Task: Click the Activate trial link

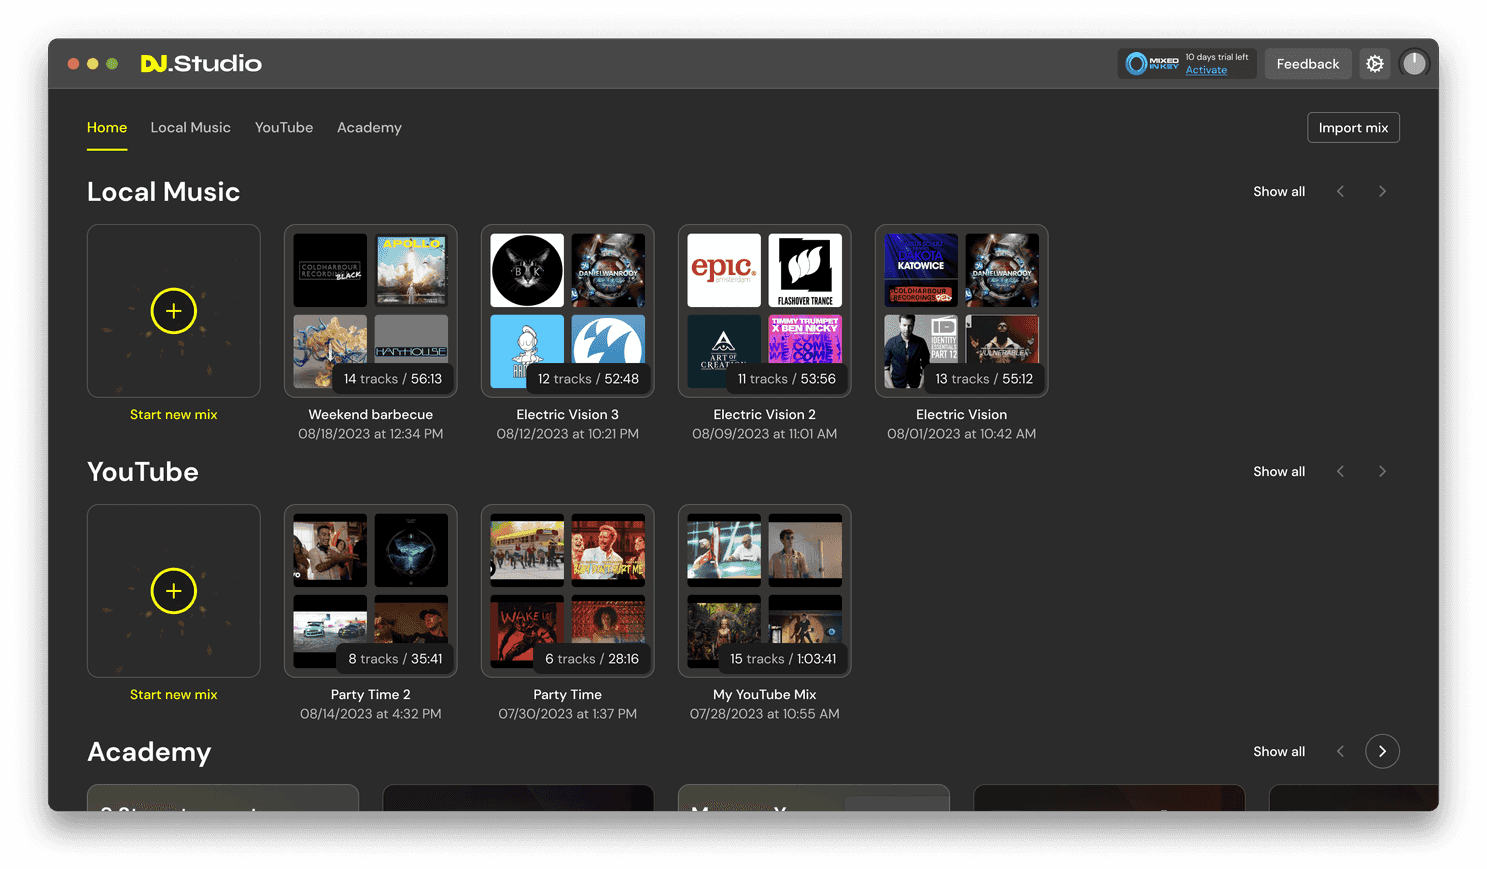Action: (1206, 71)
